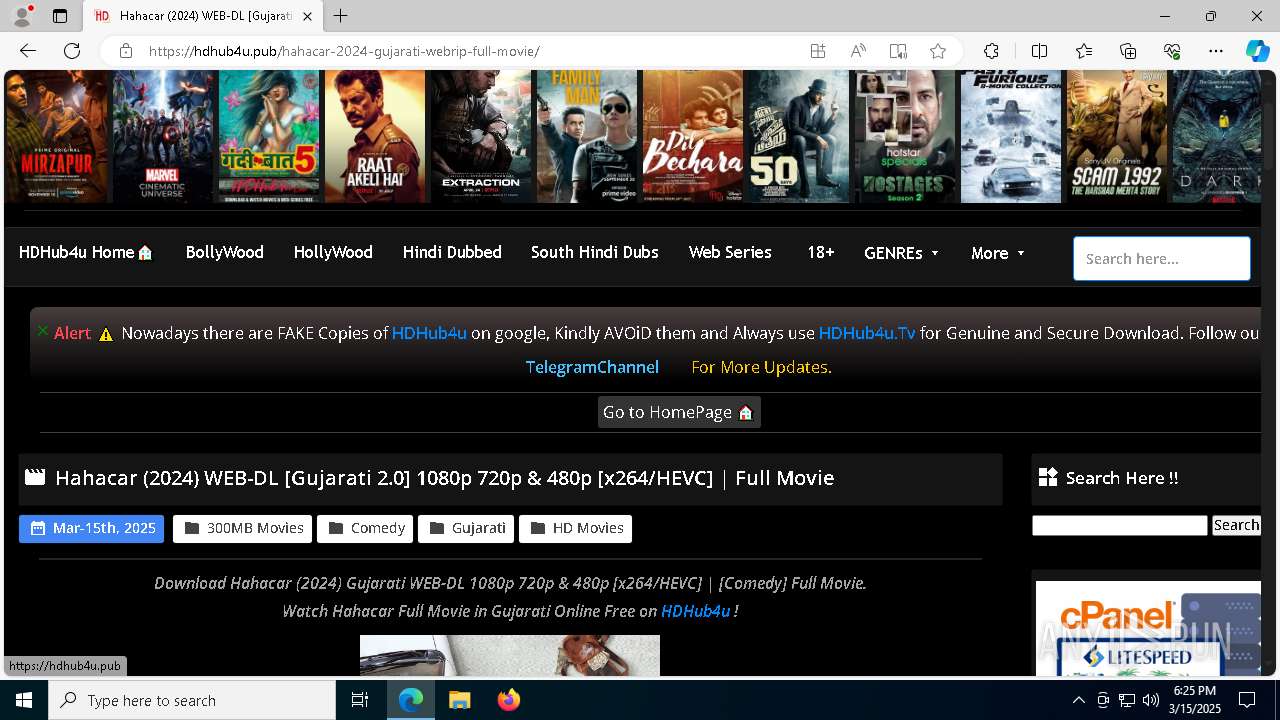The height and width of the screenshot is (720, 1280).
Task: Open the BollyWood menu item
Action: [x=224, y=252]
